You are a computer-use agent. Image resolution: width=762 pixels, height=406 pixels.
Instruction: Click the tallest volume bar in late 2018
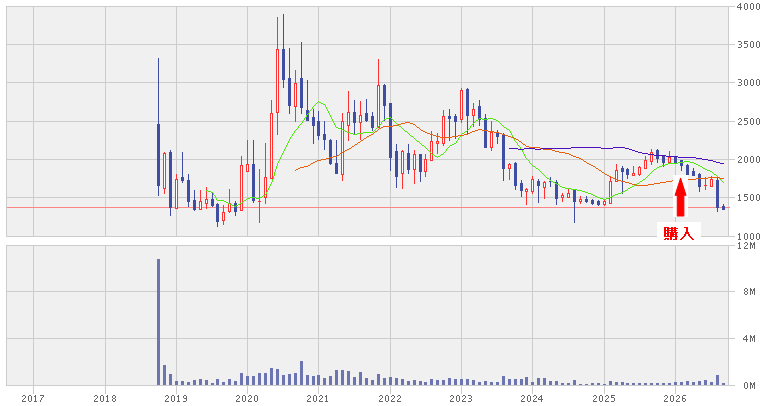coord(158,322)
